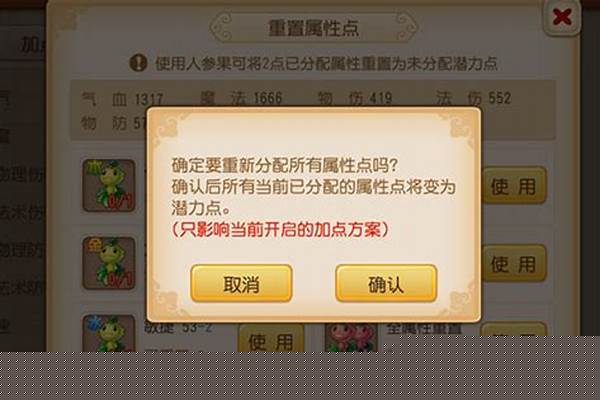Click 使用 next to the 水 ginseng fruit

[514, 186]
